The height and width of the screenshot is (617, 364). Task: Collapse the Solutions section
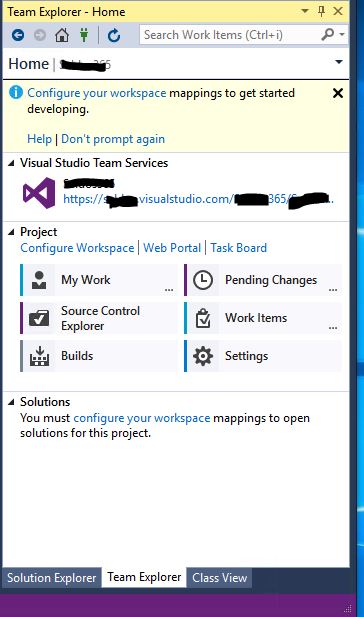pos(12,402)
